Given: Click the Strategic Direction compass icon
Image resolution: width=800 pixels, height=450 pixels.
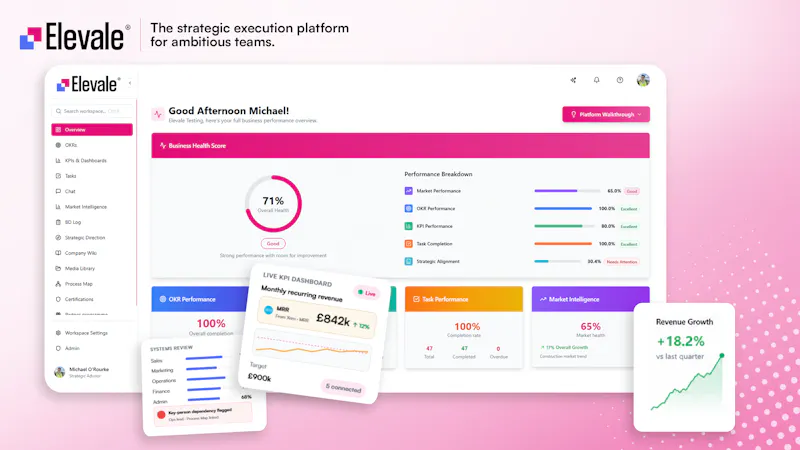Looking at the screenshot, I should (58, 238).
